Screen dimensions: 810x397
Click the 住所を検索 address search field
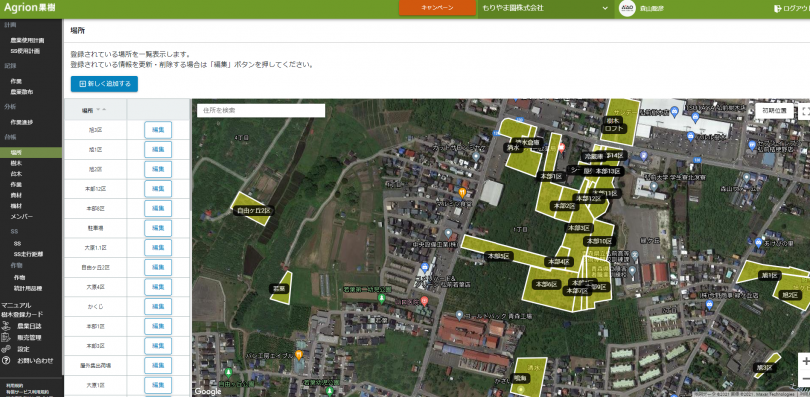coord(261,110)
